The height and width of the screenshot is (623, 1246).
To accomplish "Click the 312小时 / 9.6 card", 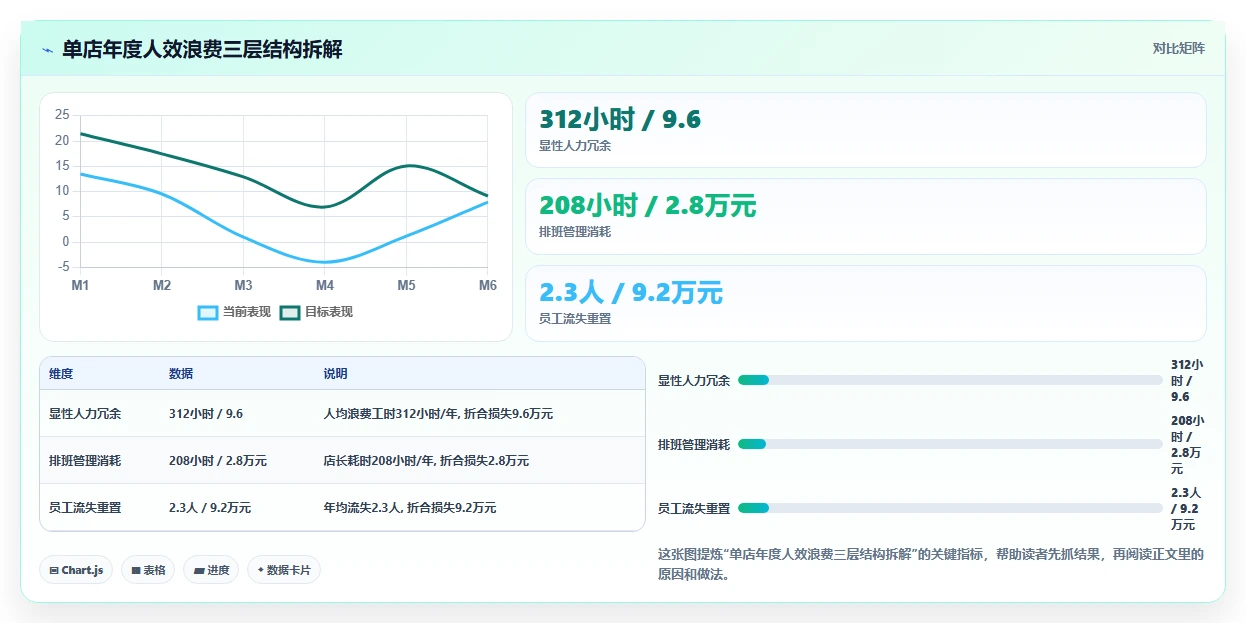I will pyautogui.click(x=866, y=130).
